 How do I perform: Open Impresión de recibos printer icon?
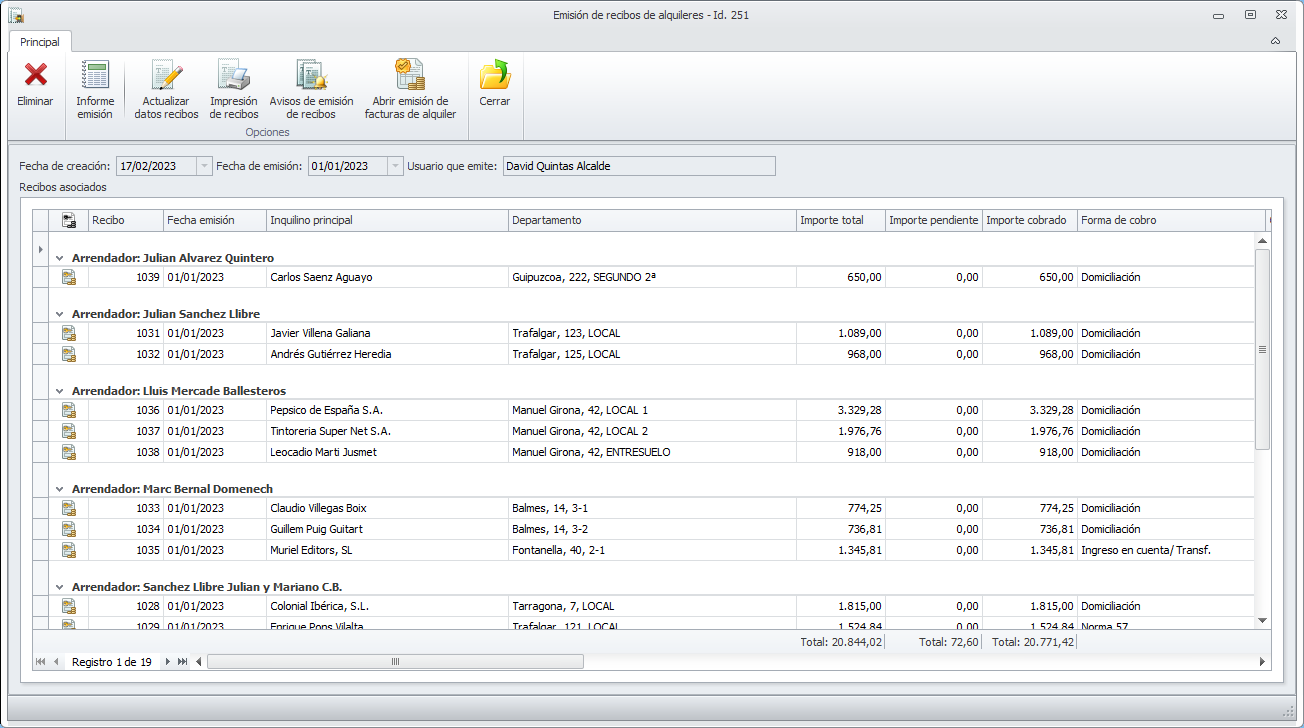[234, 76]
